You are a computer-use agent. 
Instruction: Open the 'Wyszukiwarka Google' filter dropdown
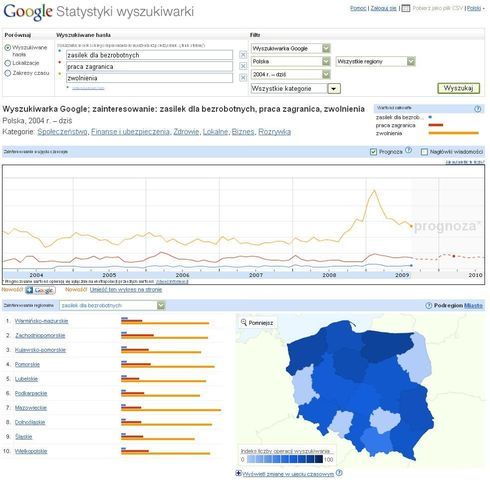(291, 48)
